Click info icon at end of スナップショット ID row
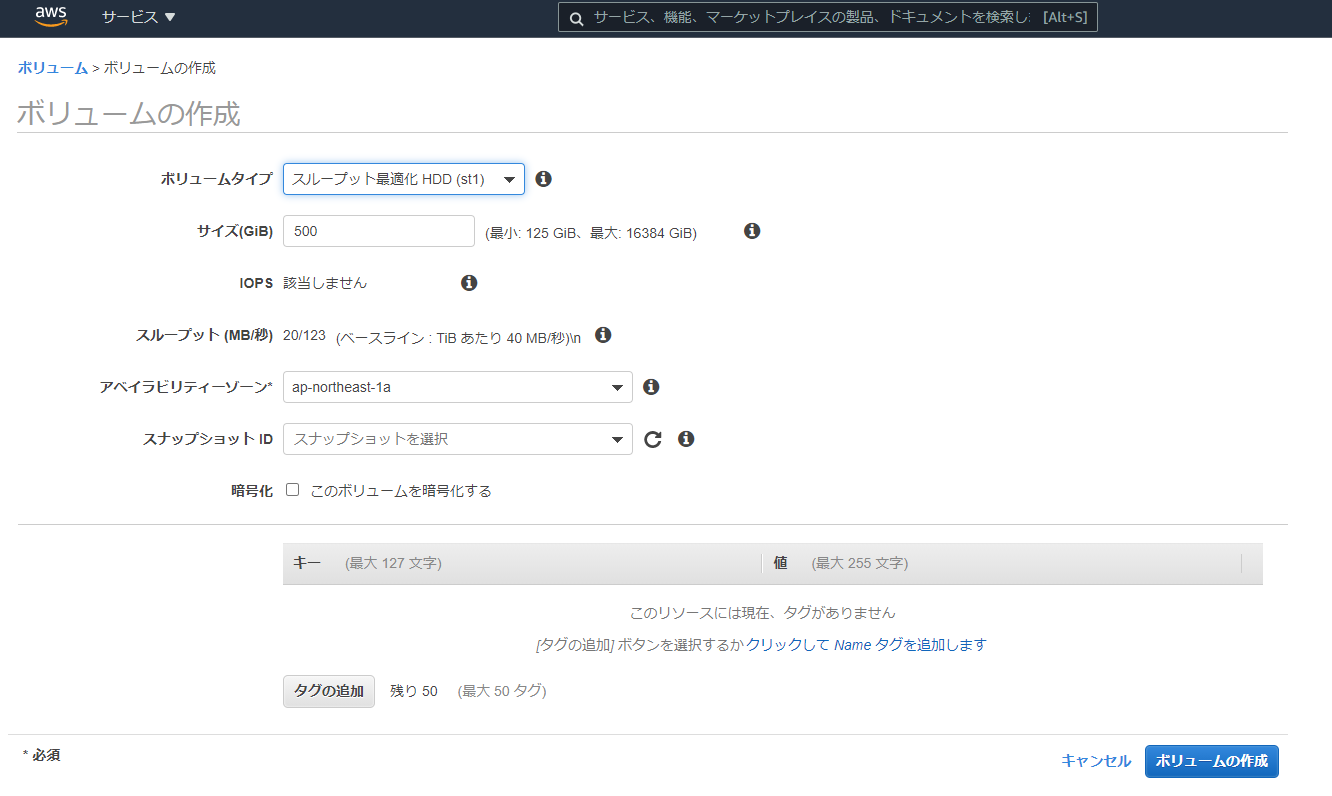This screenshot has height=796, width=1332. 686,439
